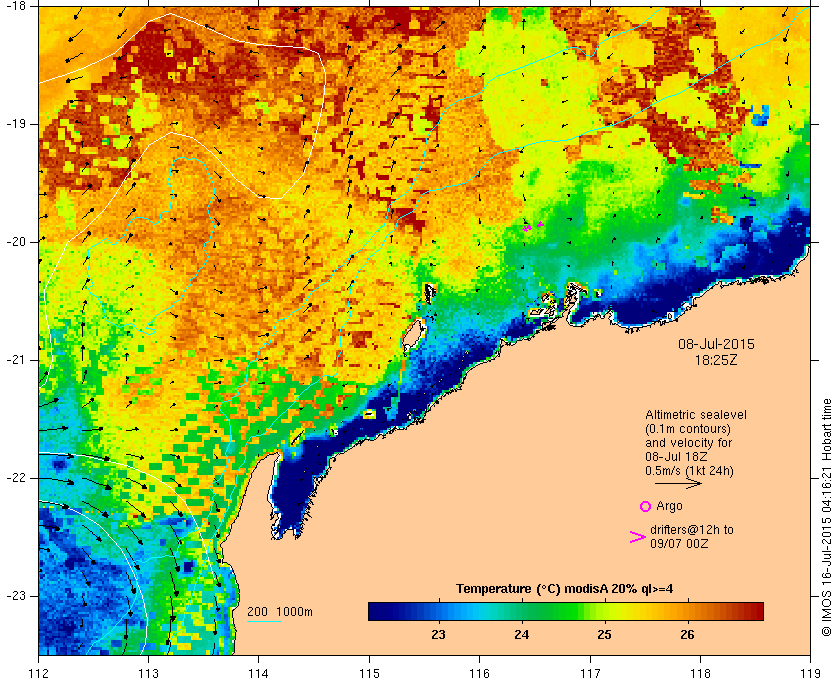Click the colorbar tick label 23
The height and width of the screenshot is (680, 840).
point(438,635)
